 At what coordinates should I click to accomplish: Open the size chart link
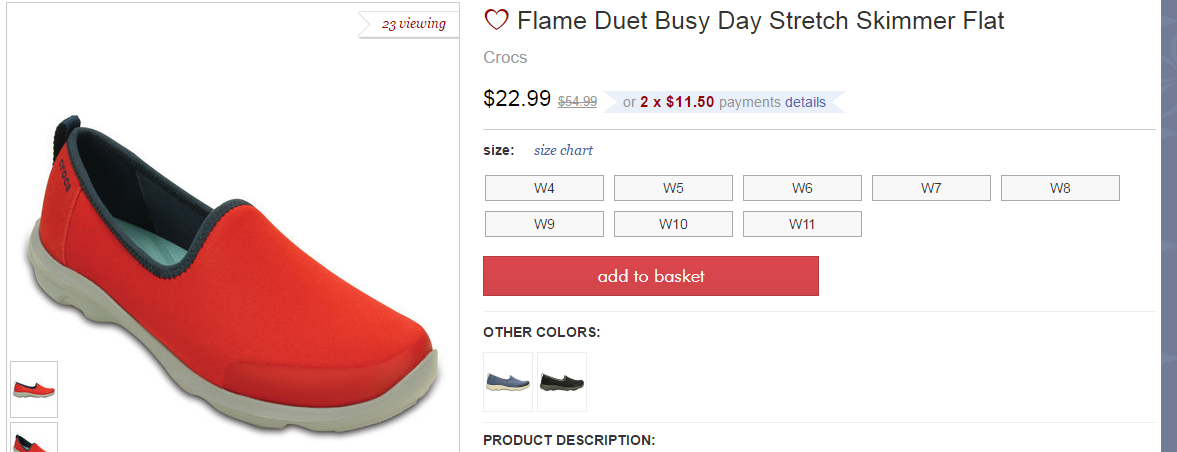tap(563, 151)
